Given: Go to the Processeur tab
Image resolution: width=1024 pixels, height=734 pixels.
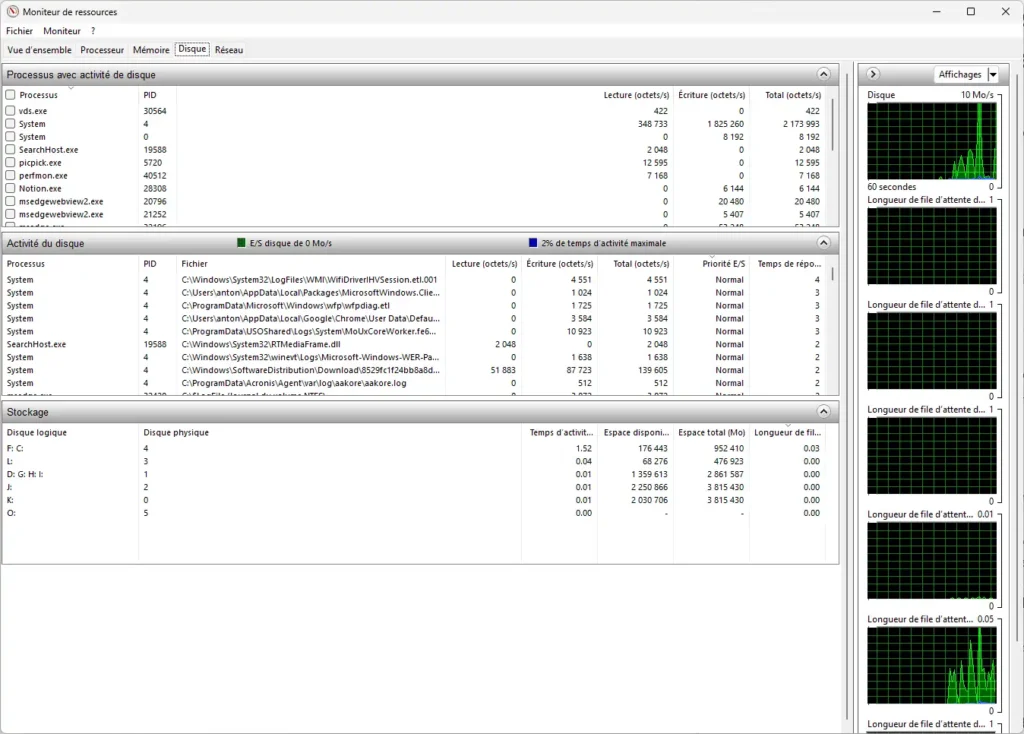Looking at the screenshot, I should tap(102, 49).
